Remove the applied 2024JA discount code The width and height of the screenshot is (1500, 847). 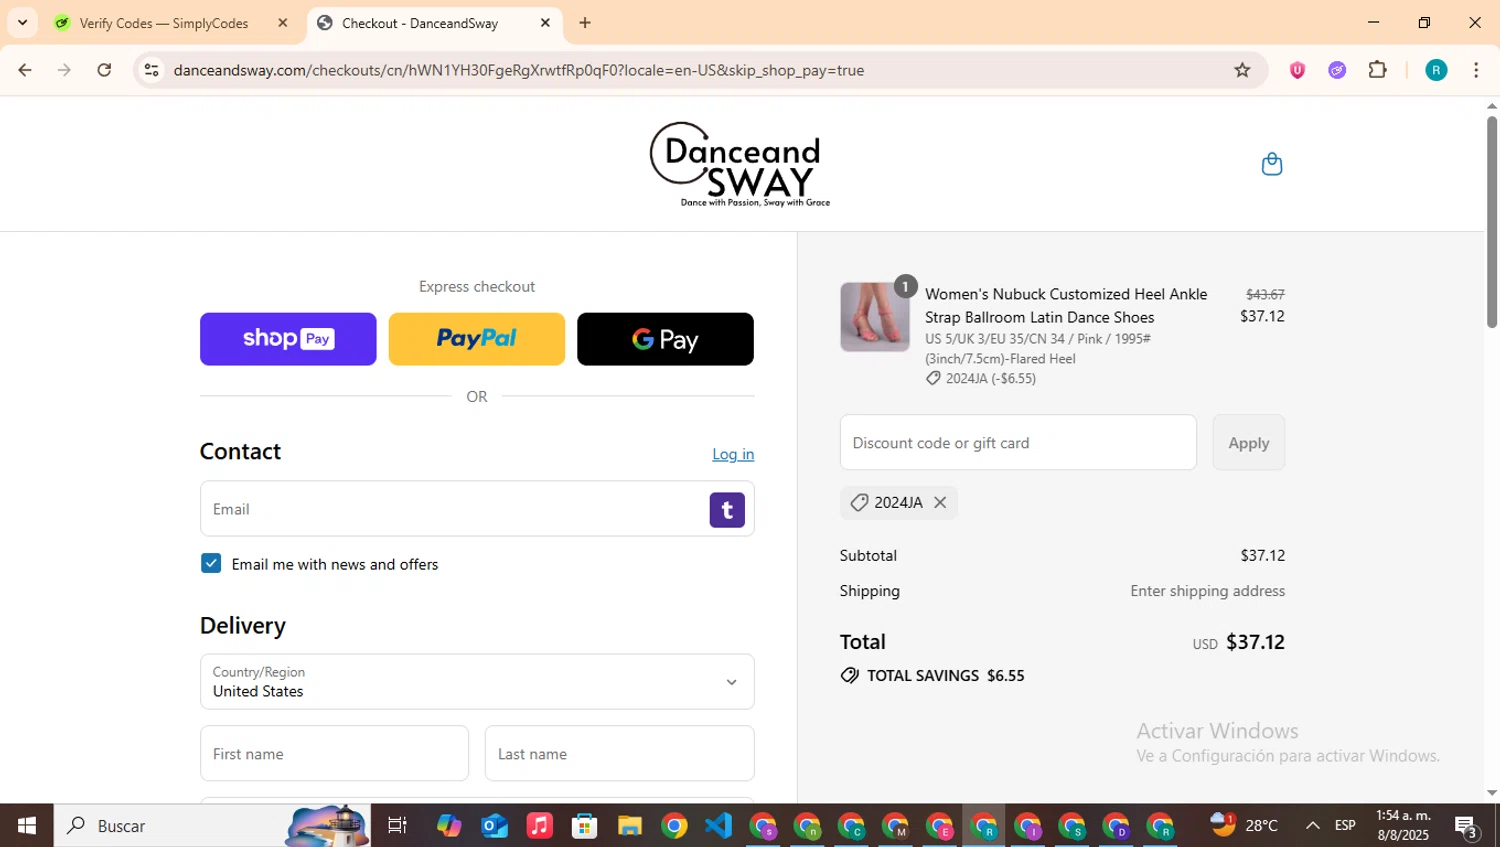click(x=940, y=503)
